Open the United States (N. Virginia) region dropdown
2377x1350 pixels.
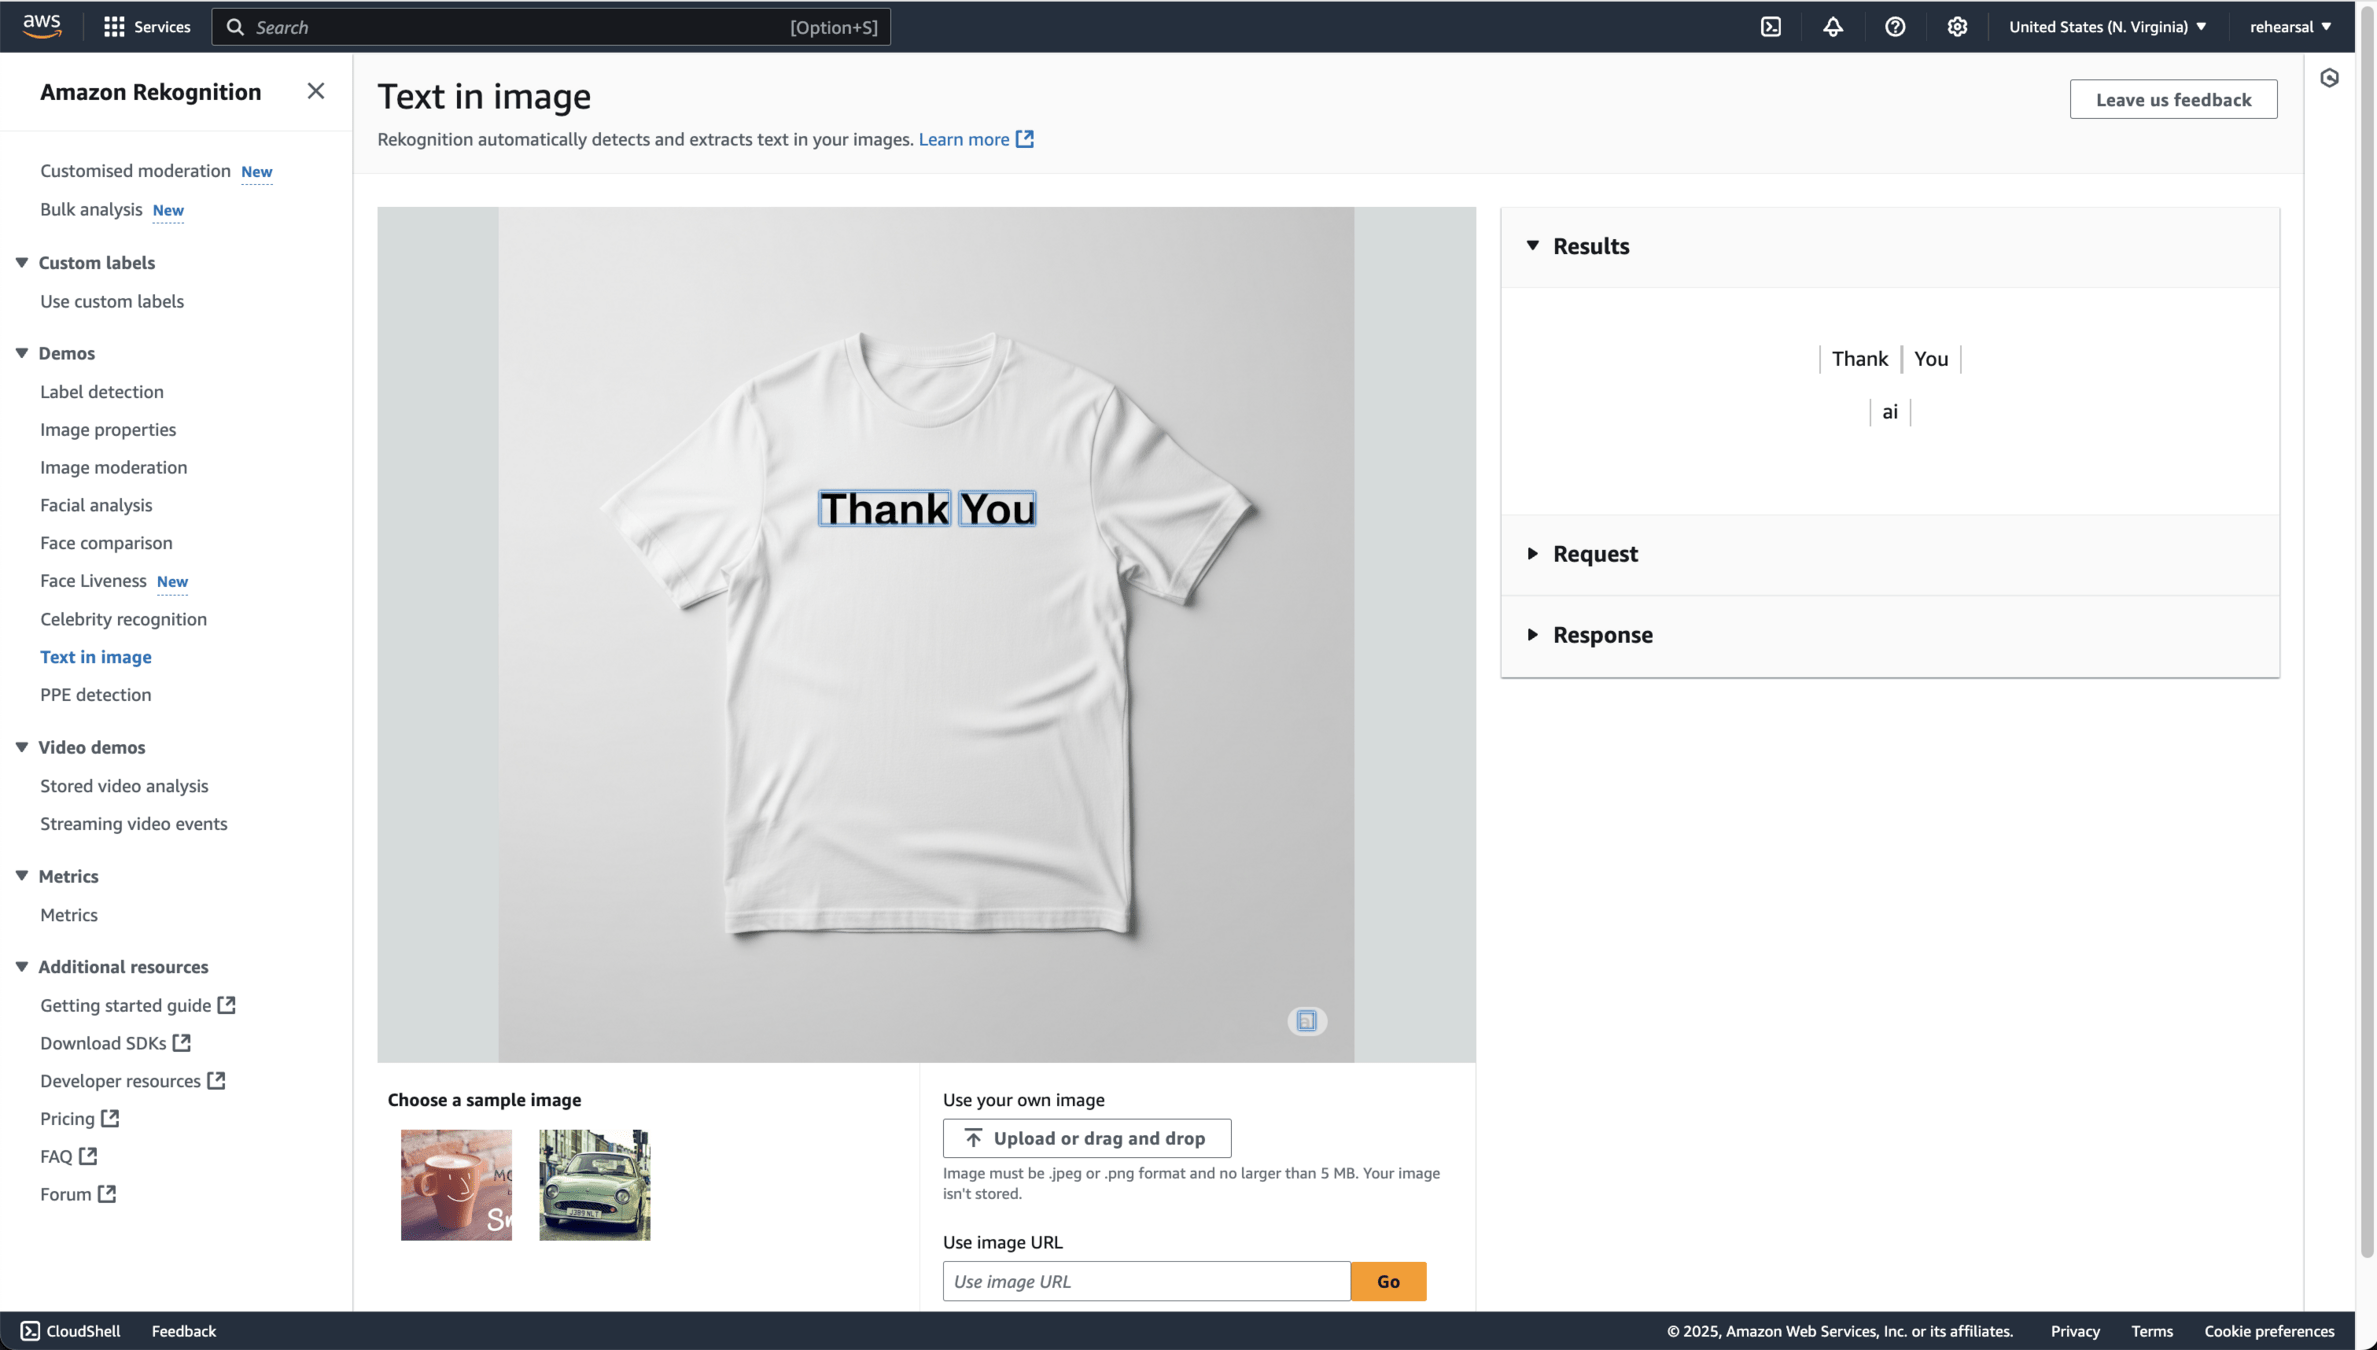[x=2107, y=27]
